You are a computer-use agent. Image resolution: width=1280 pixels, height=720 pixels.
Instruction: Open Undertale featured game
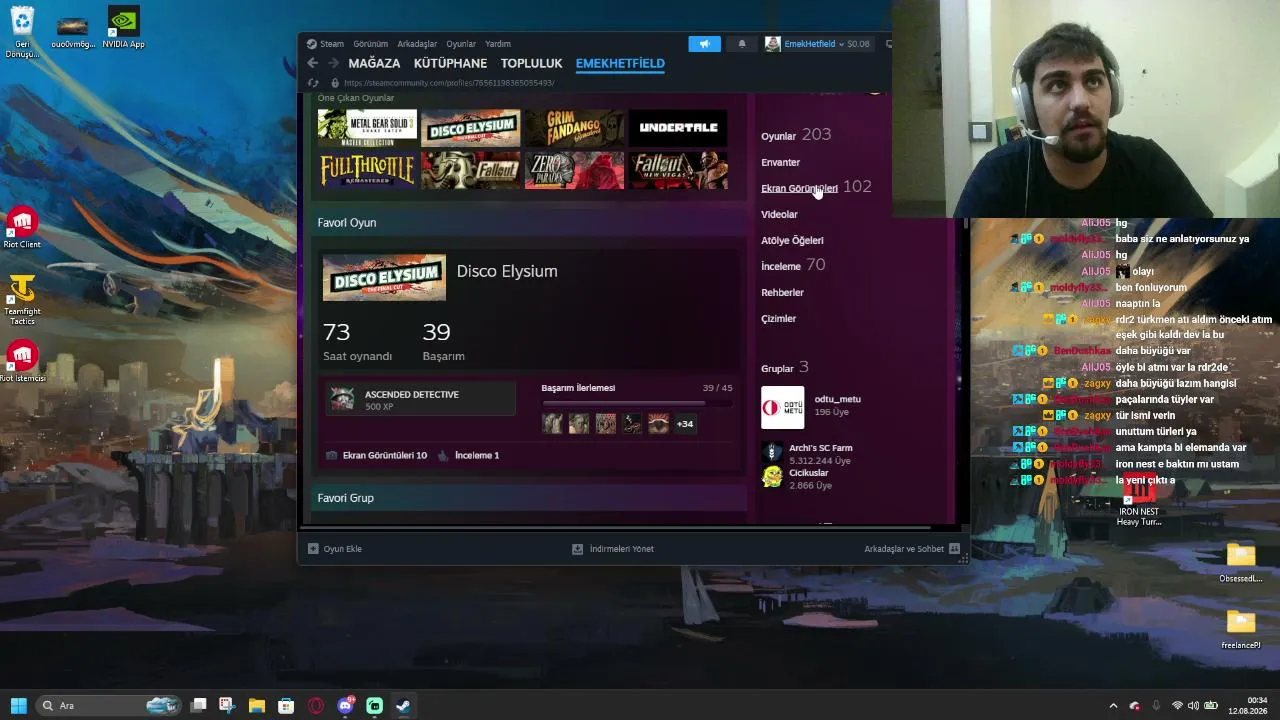click(678, 127)
